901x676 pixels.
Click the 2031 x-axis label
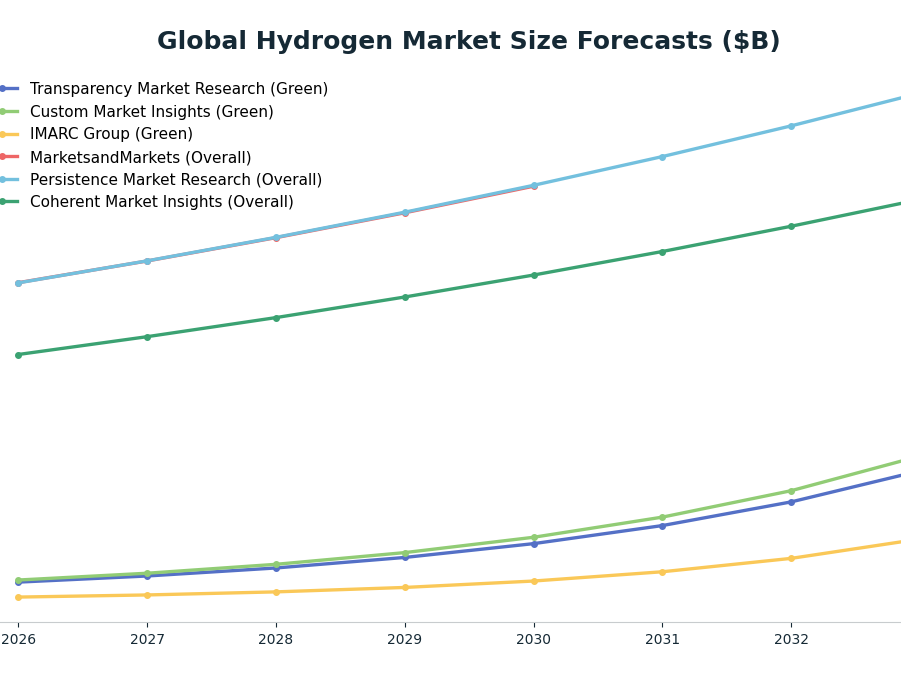pos(663,639)
